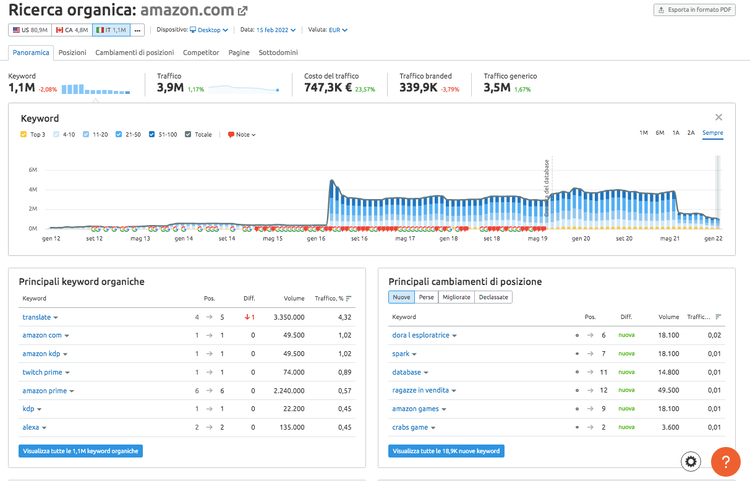Open the alexa keyword link
750x481 pixels.
click(x=31, y=427)
